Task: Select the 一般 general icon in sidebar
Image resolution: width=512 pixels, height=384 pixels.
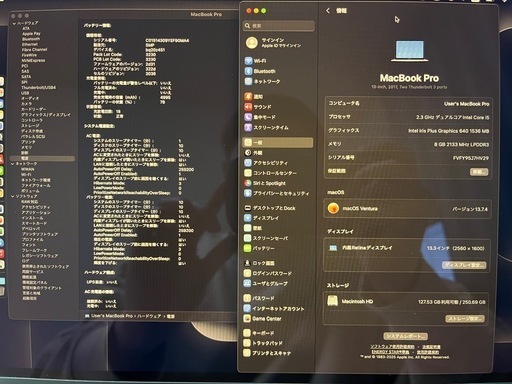Action: click(x=248, y=143)
